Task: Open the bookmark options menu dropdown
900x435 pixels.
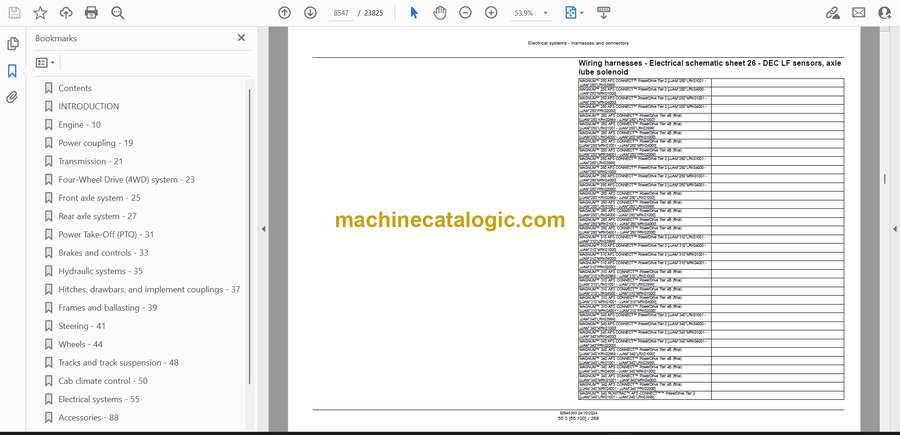Action: 45,63
